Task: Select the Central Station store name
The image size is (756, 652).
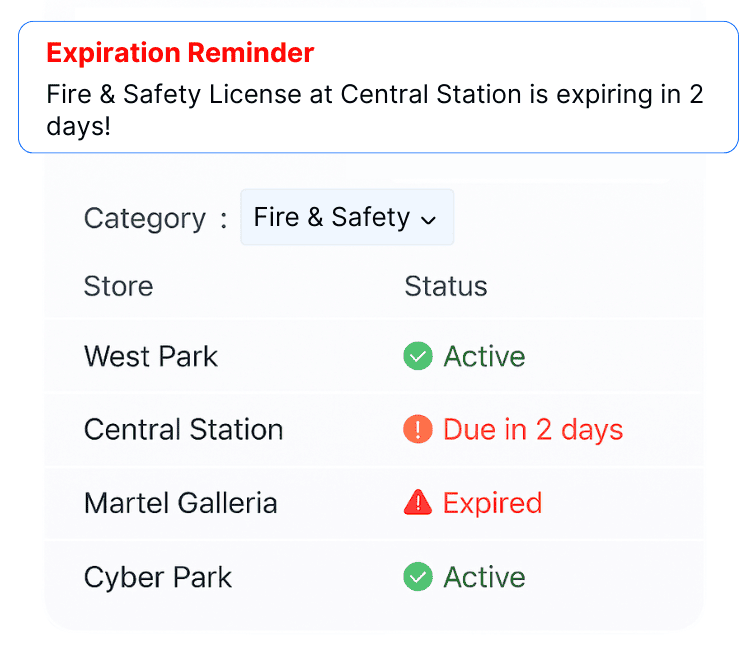Action: [183, 430]
